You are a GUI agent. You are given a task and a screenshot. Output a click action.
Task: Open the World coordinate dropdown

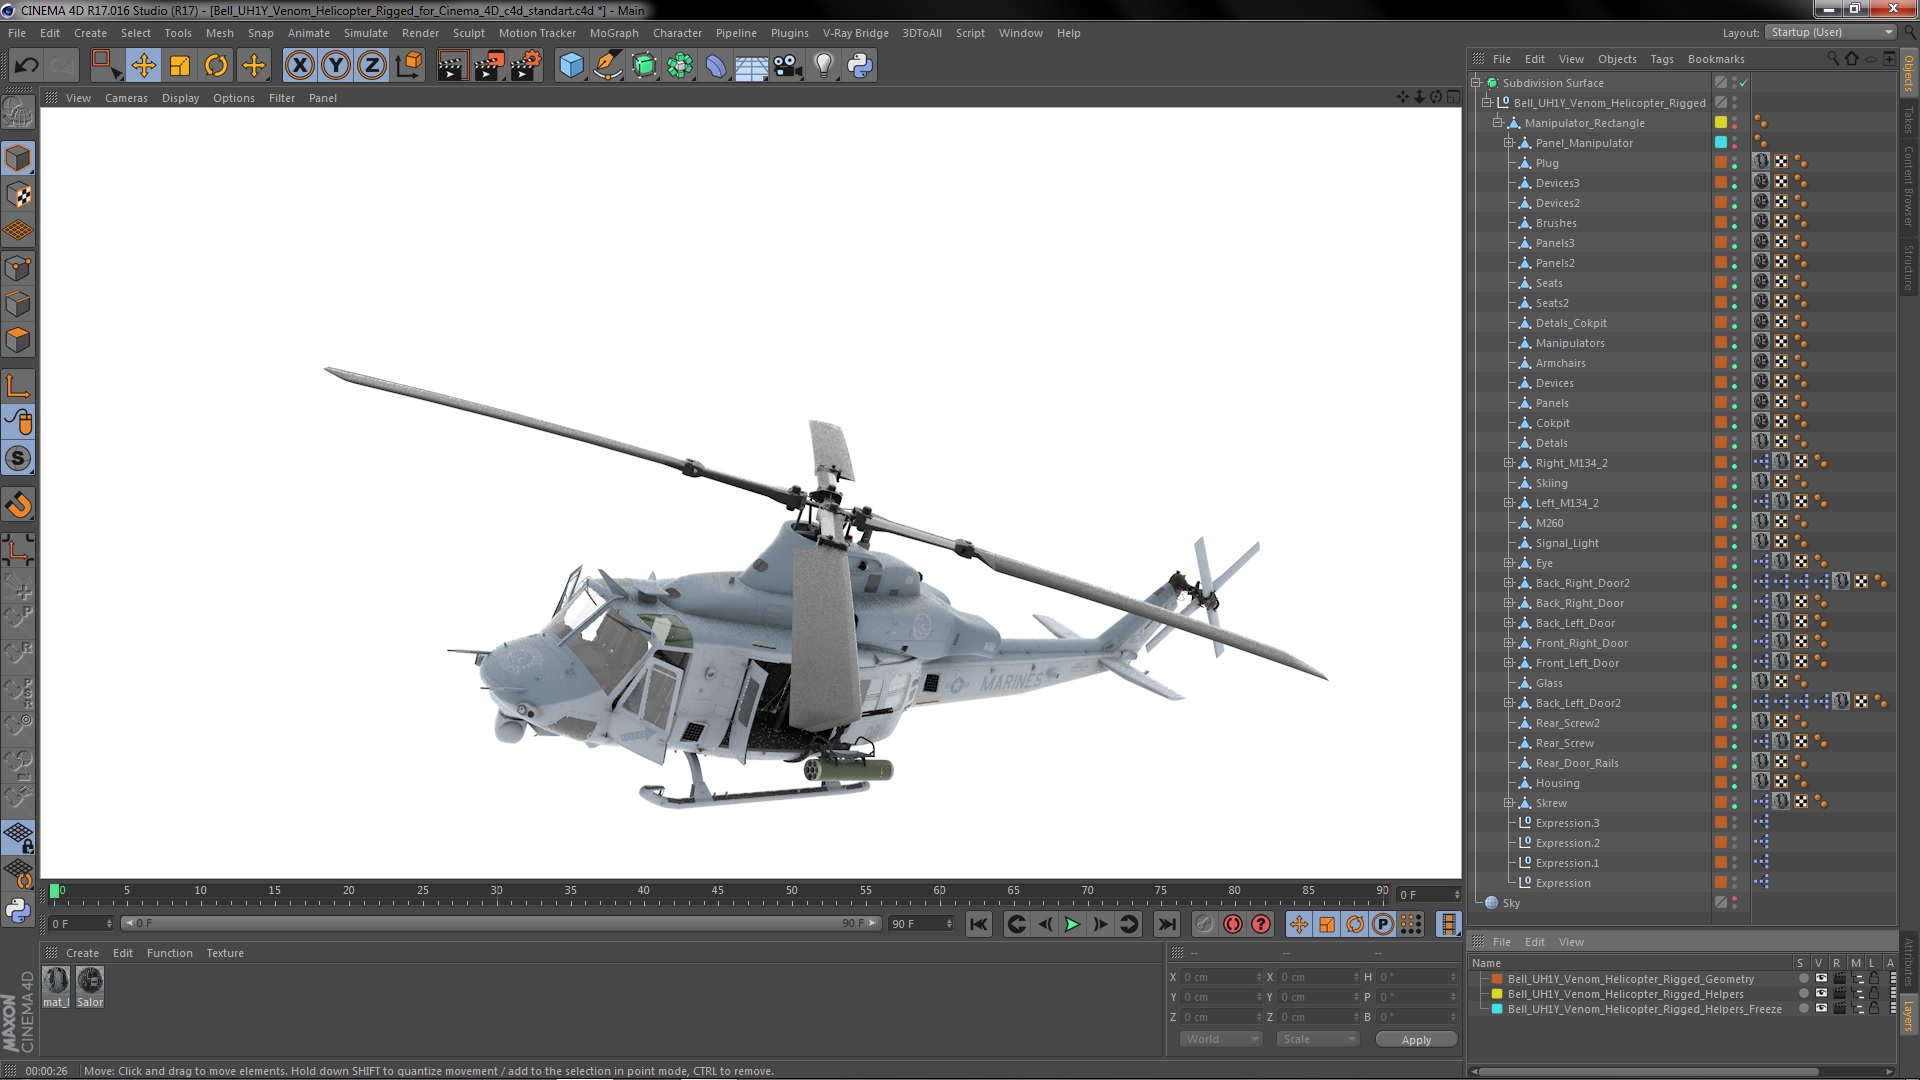1222,1040
